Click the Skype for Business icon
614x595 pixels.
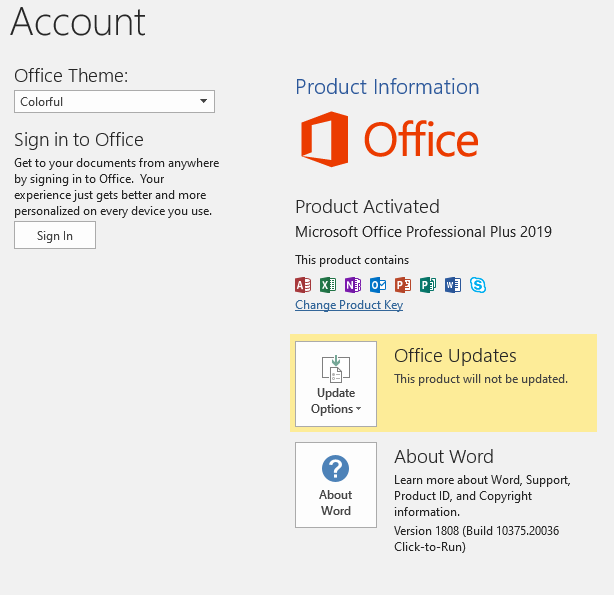tap(478, 285)
